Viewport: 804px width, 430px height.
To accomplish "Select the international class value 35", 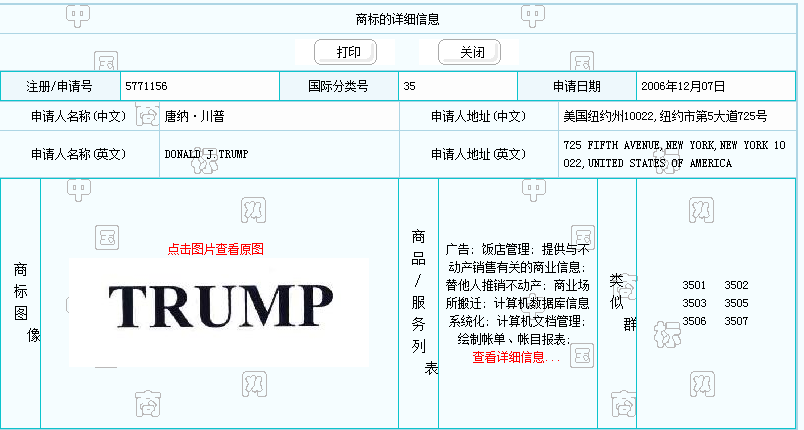I will pyautogui.click(x=410, y=87).
